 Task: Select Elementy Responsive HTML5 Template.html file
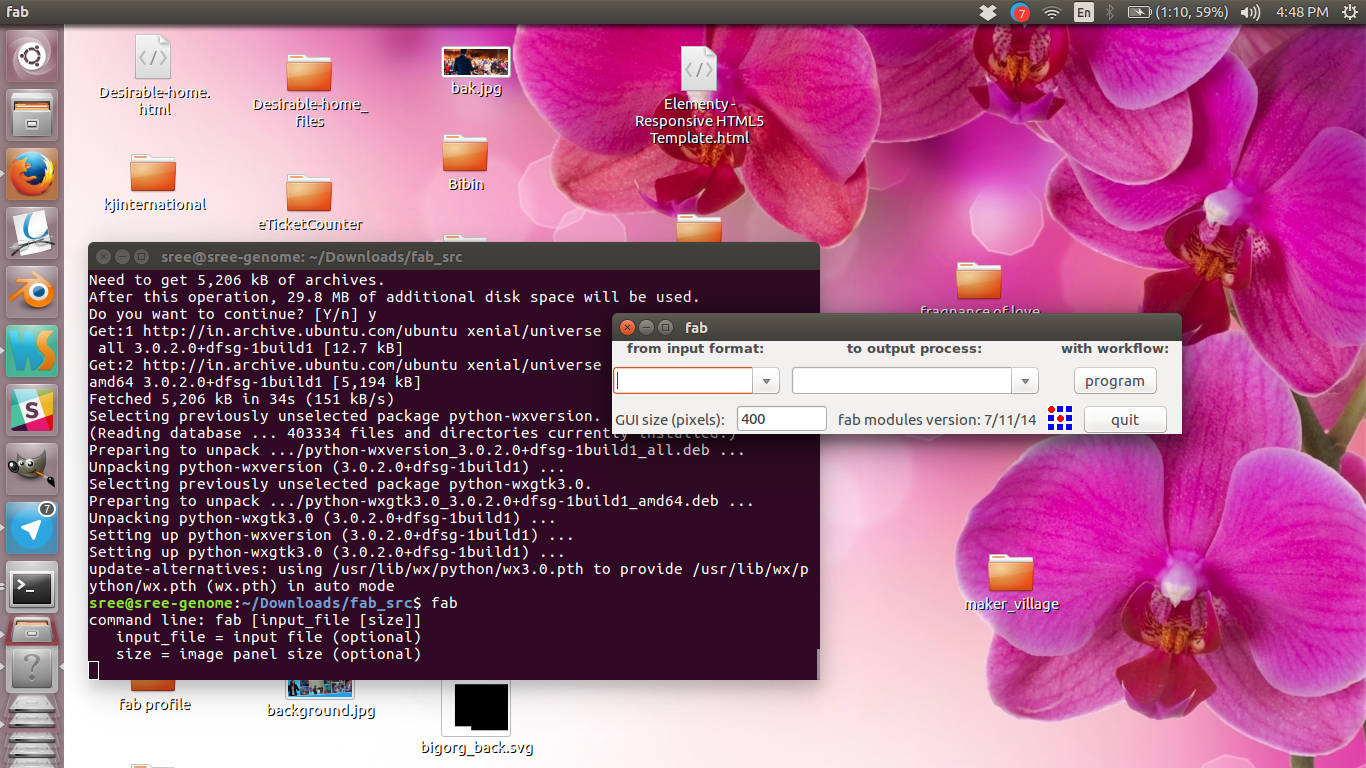699,95
